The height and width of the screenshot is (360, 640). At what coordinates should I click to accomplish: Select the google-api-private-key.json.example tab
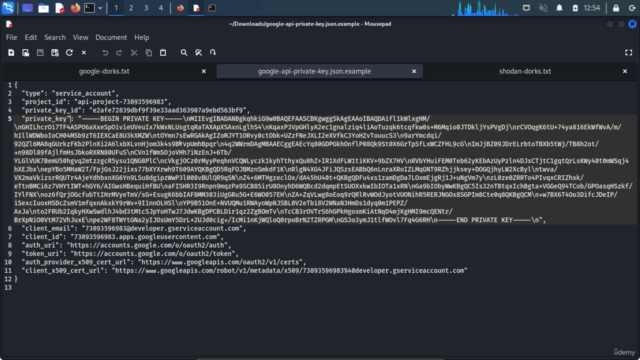314,71
